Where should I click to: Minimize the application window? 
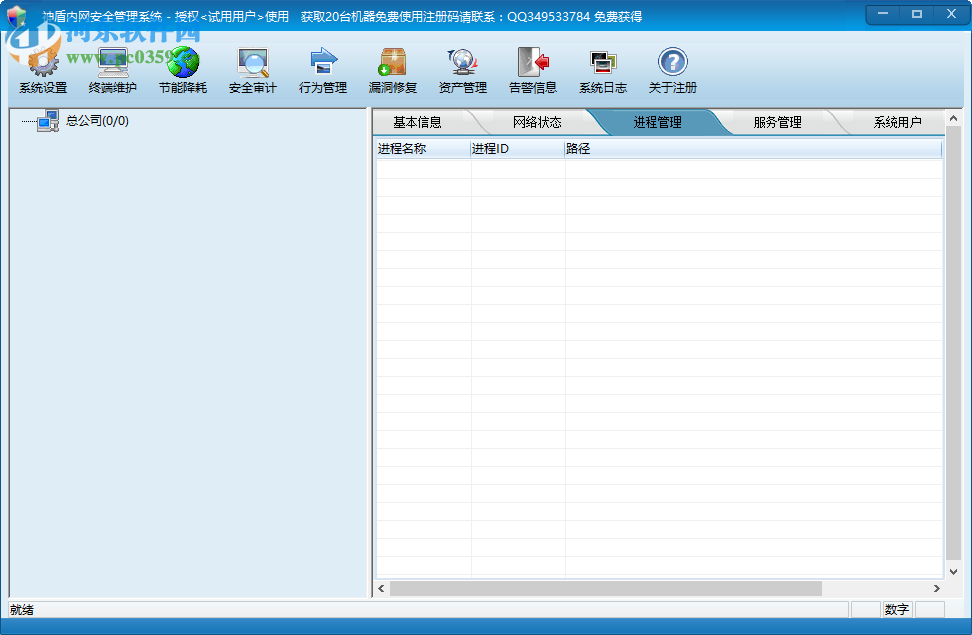(883, 14)
